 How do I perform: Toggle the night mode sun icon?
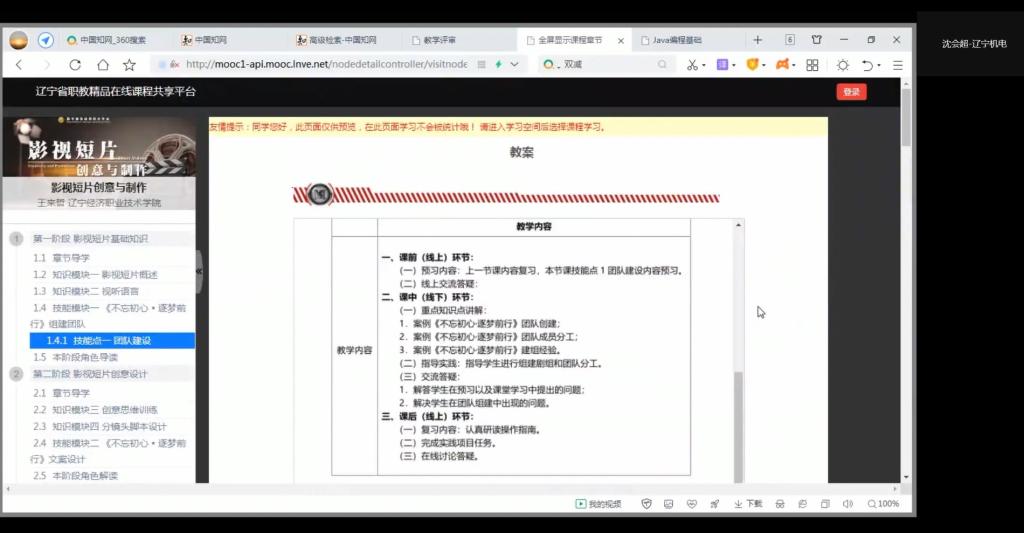843,65
